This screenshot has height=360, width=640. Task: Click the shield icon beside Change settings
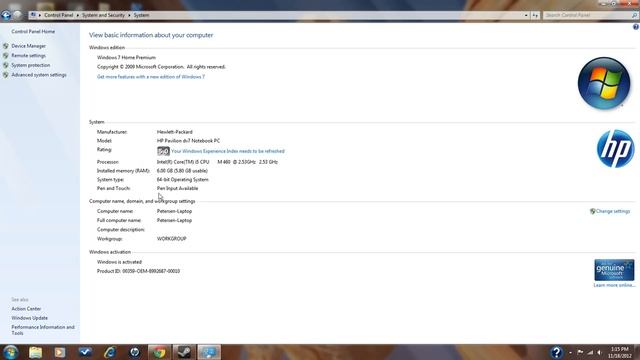(593, 211)
